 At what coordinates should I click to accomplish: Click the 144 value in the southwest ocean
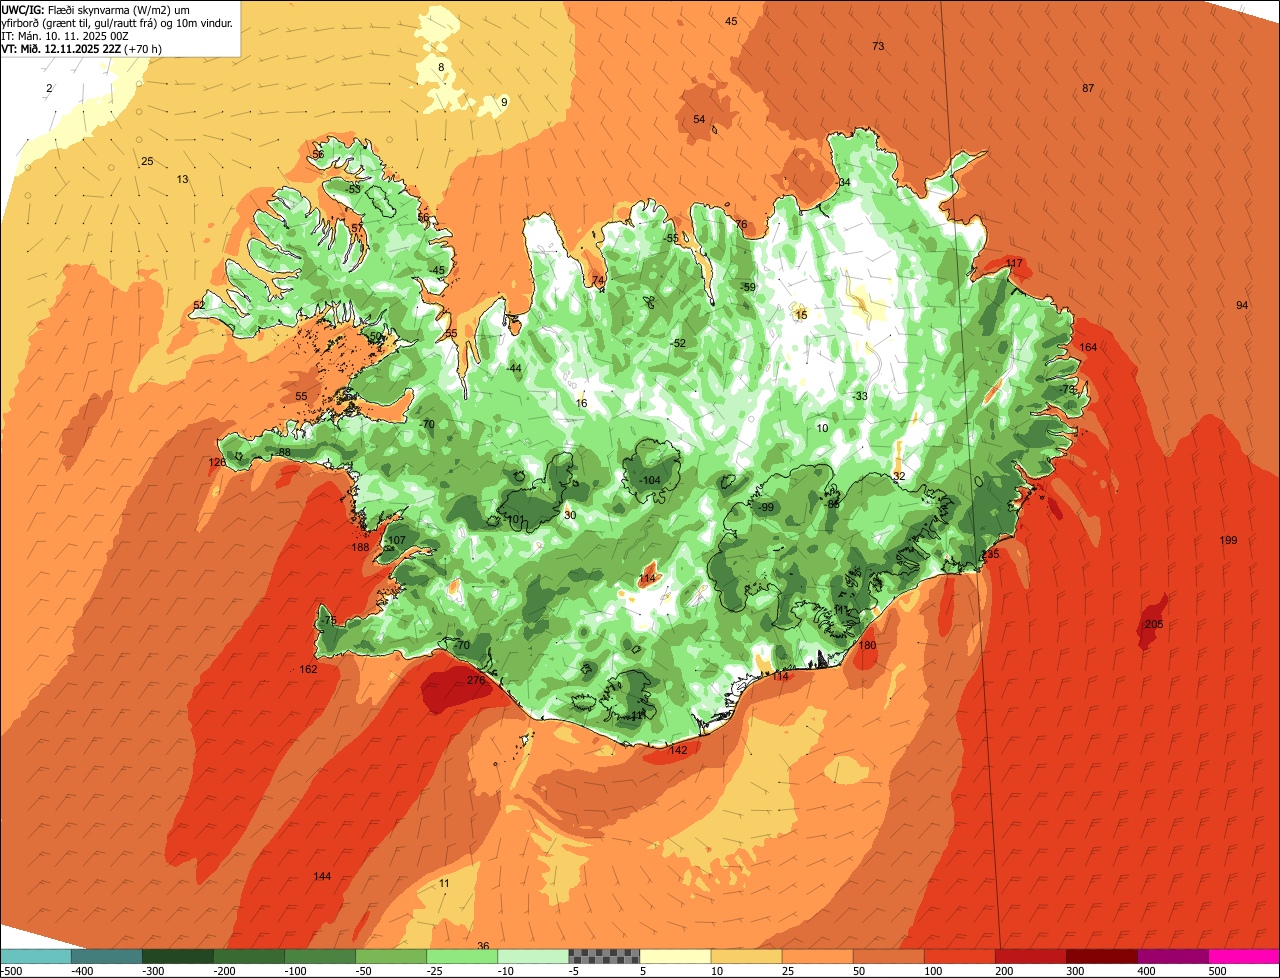click(322, 876)
